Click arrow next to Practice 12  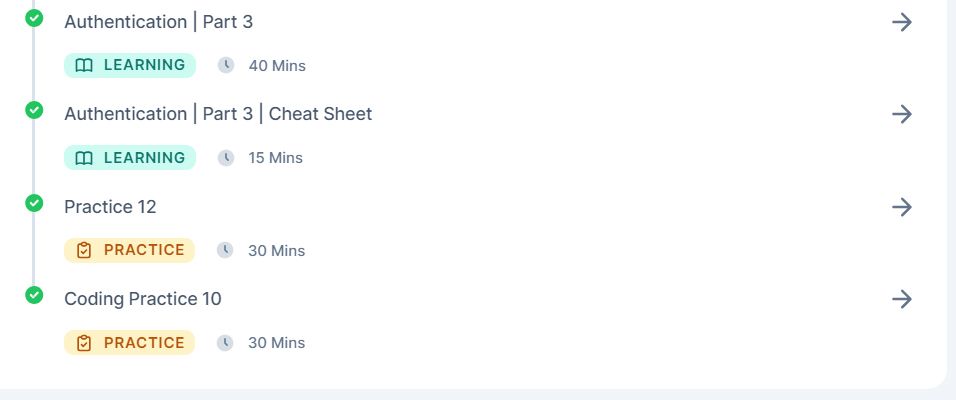[x=902, y=207]
